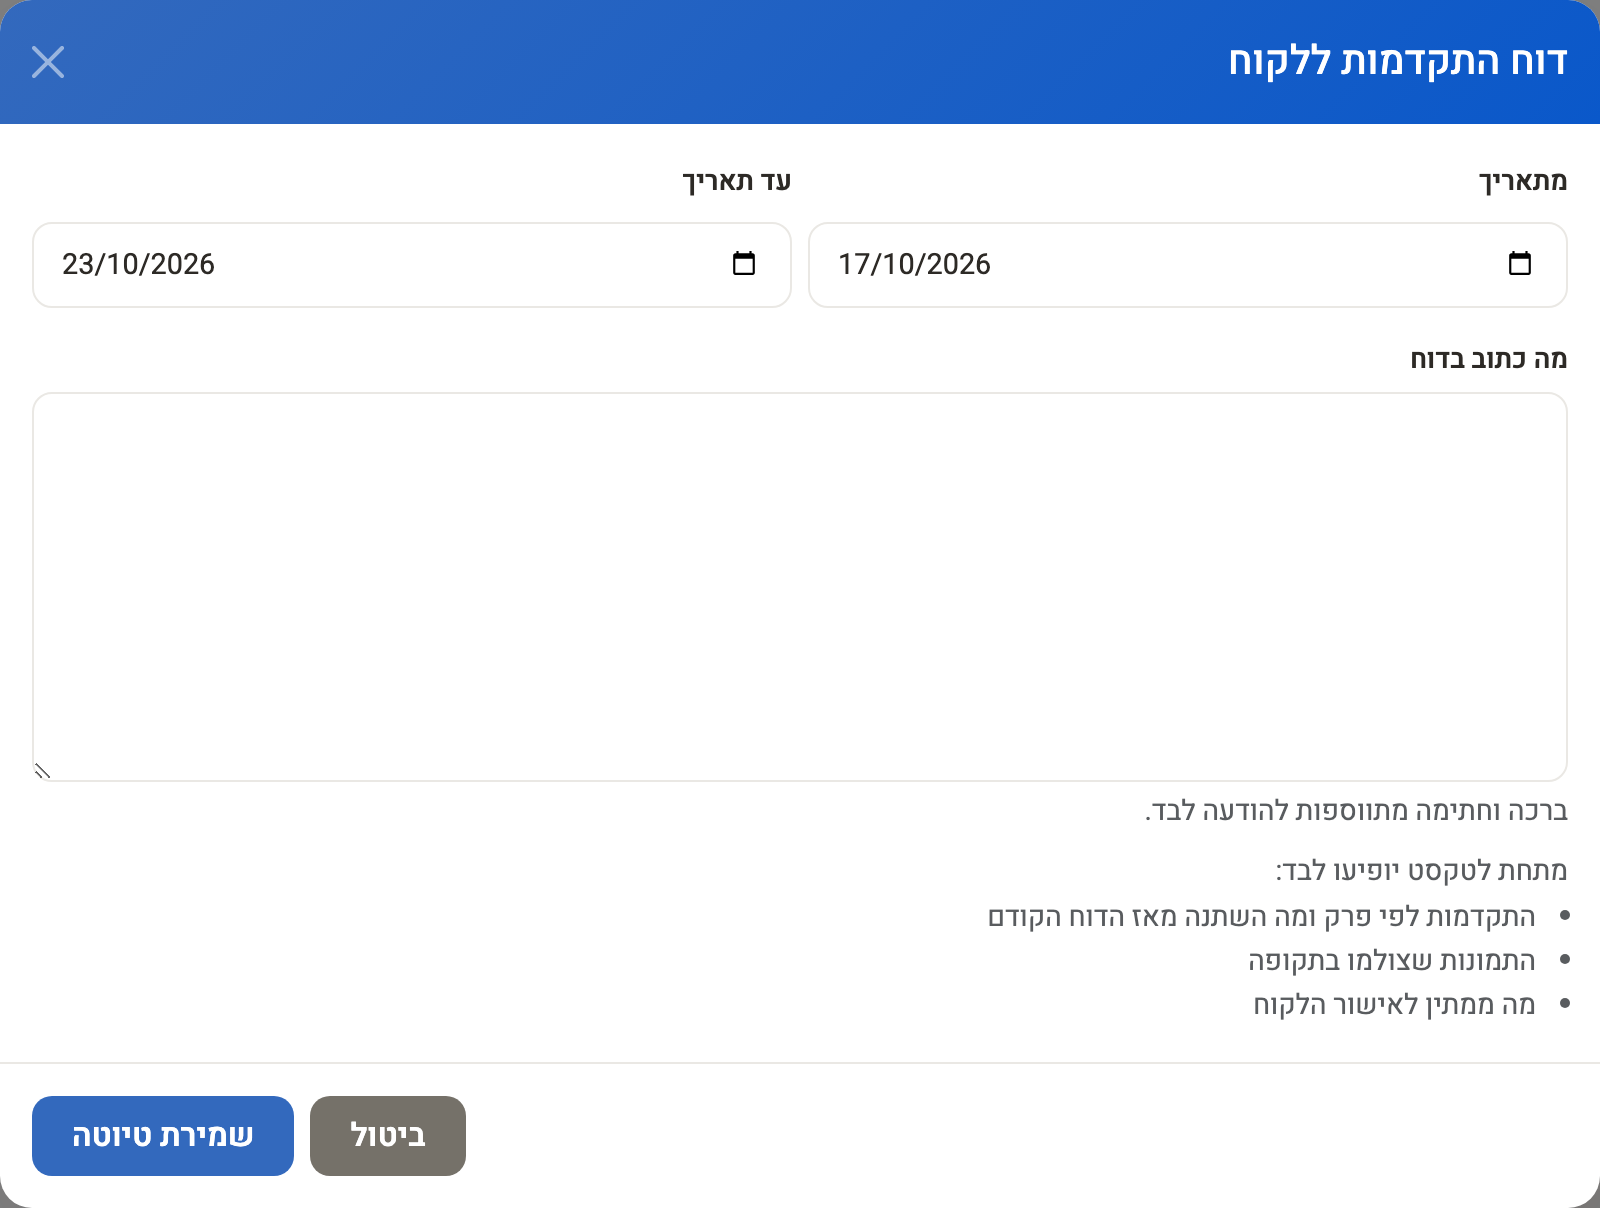Click the עד תאריך label
This screenshot has width=1600, height=1208.
point(737,182)
